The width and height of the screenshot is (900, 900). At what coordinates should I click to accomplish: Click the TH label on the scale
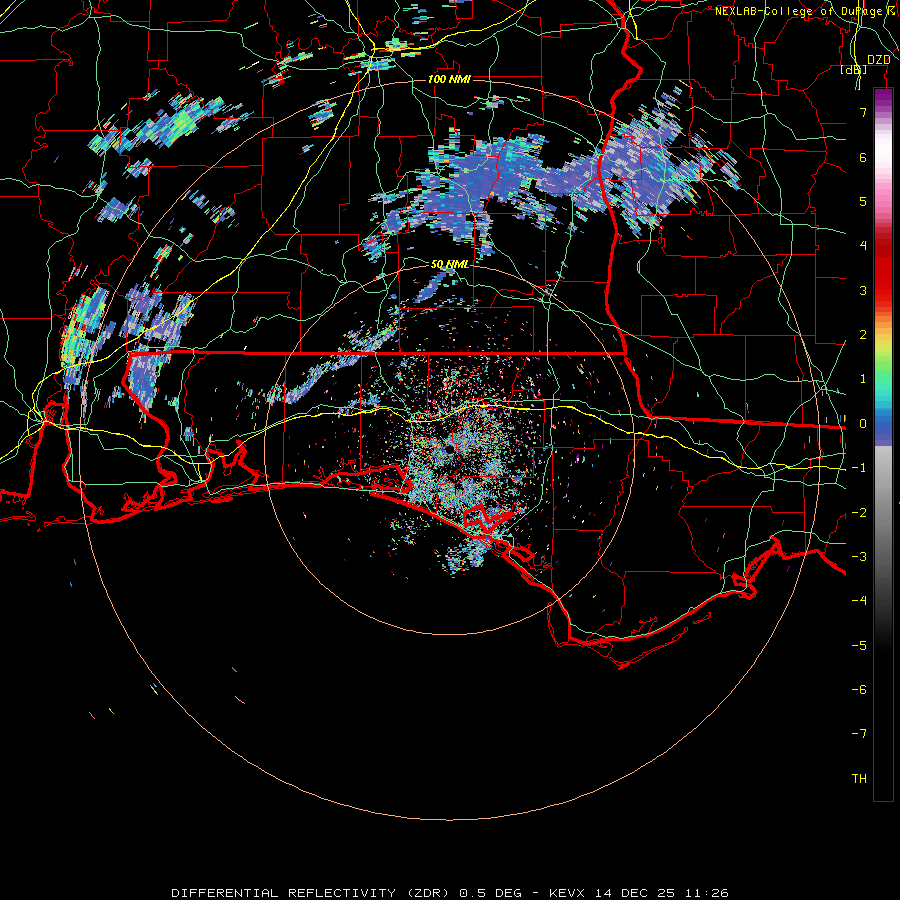tap(859, 778)
